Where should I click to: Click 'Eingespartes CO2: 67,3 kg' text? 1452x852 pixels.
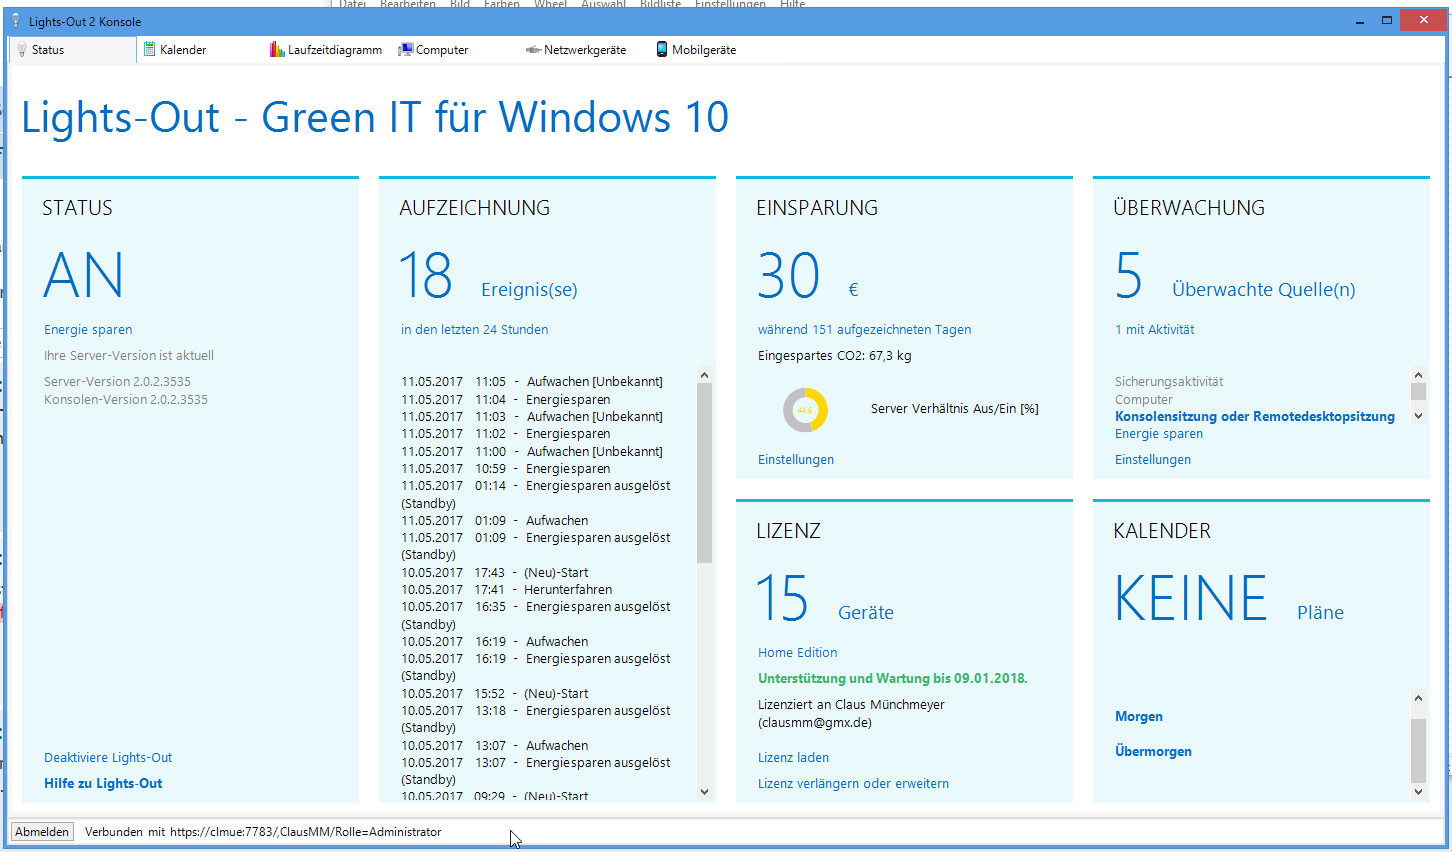pos(835,356)
